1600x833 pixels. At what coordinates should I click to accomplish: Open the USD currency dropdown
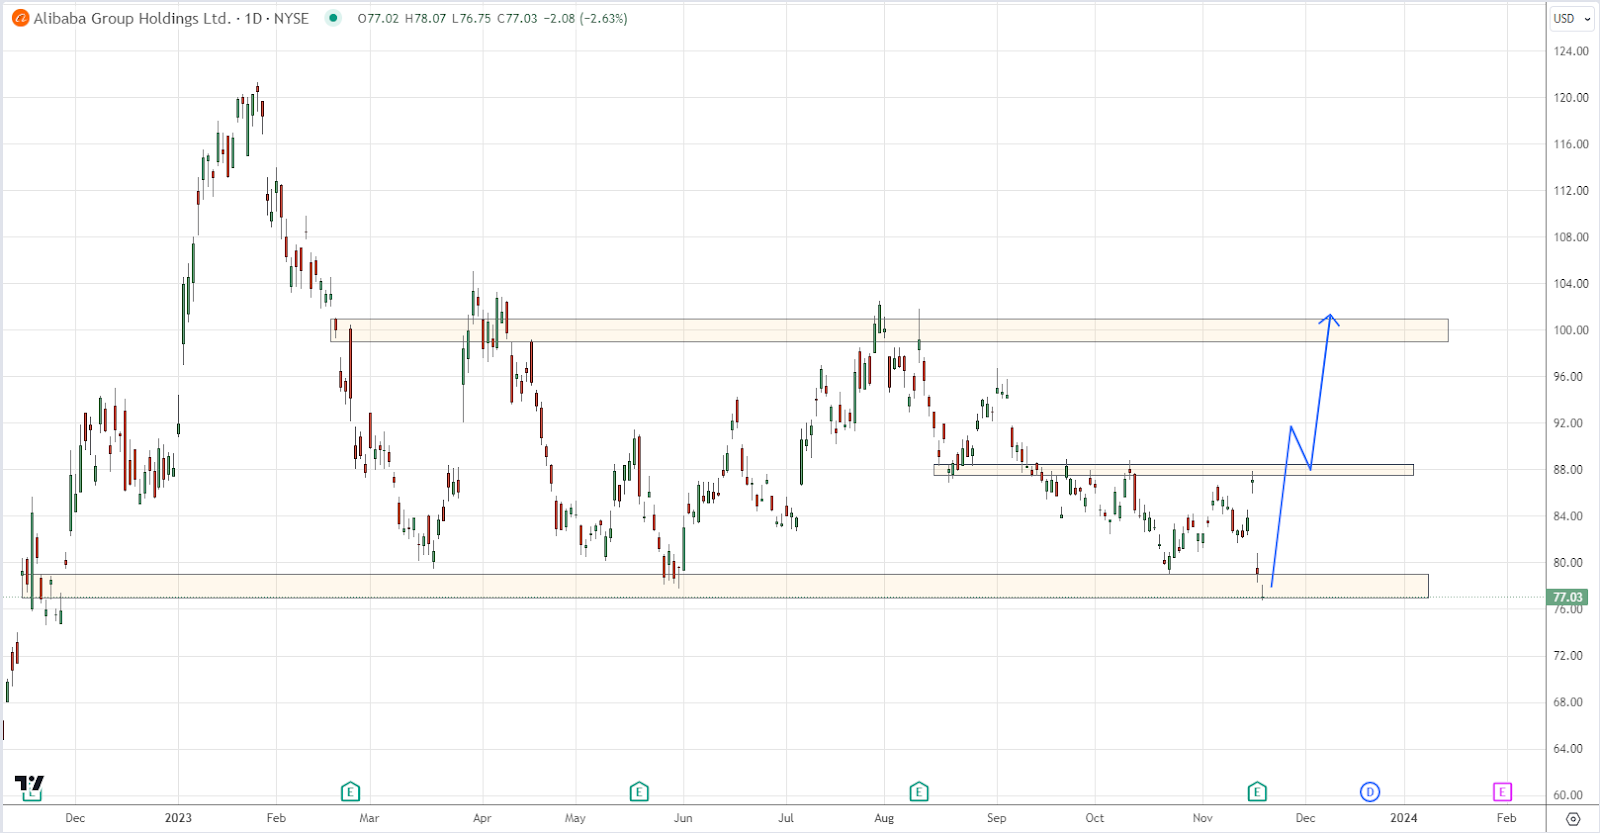coord(1572,18)
